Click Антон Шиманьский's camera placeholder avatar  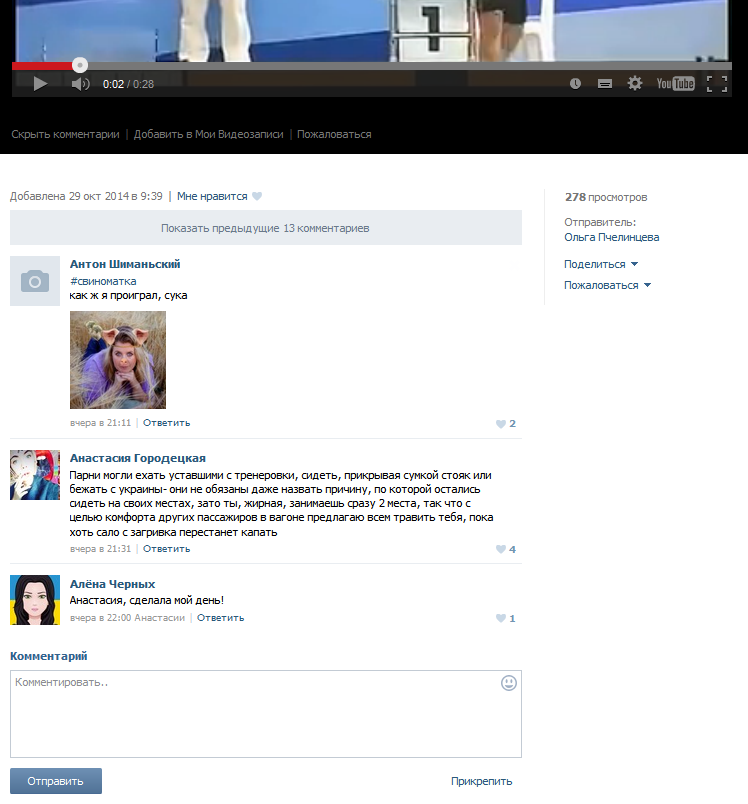coord(35,281)
